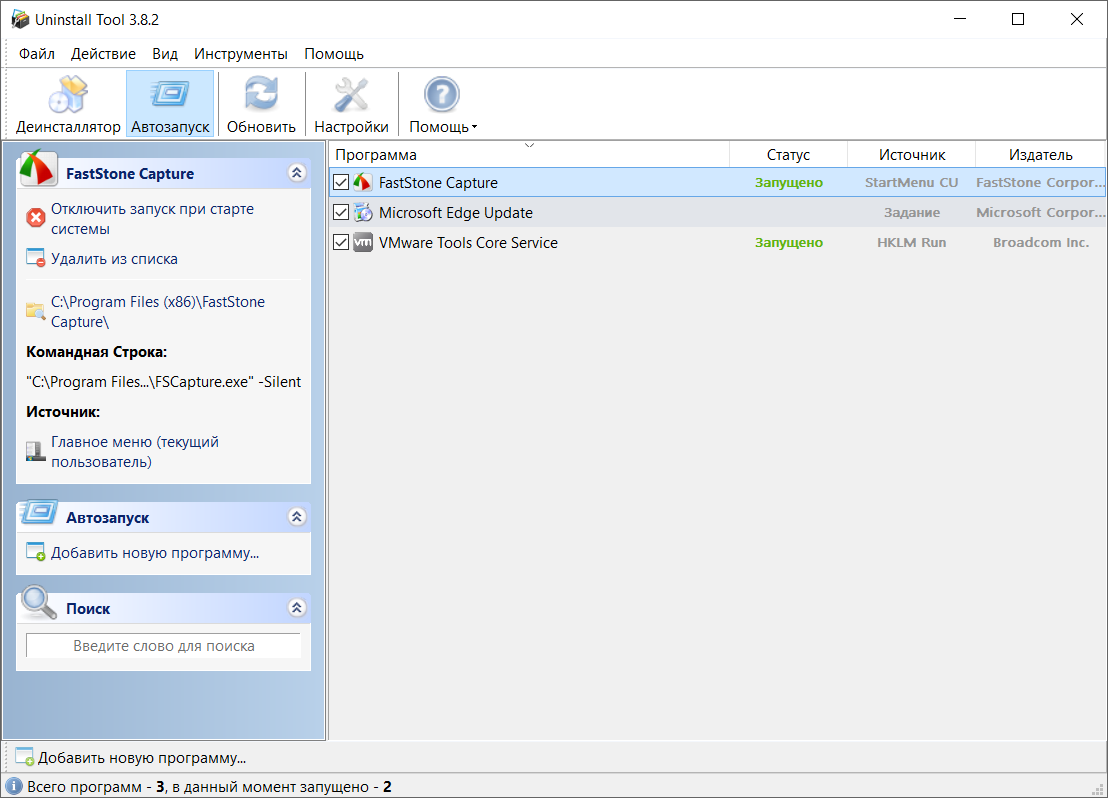Click the magnifier icon in Поиск panel
Screen dimensions: 1108x798
pyautogui.click(x=39, y=602)
